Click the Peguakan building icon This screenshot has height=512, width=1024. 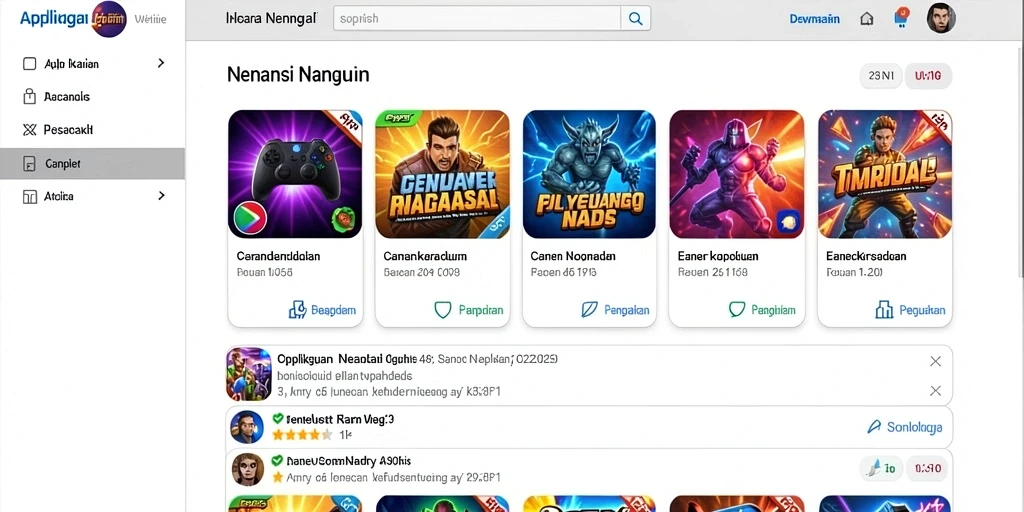884,310
